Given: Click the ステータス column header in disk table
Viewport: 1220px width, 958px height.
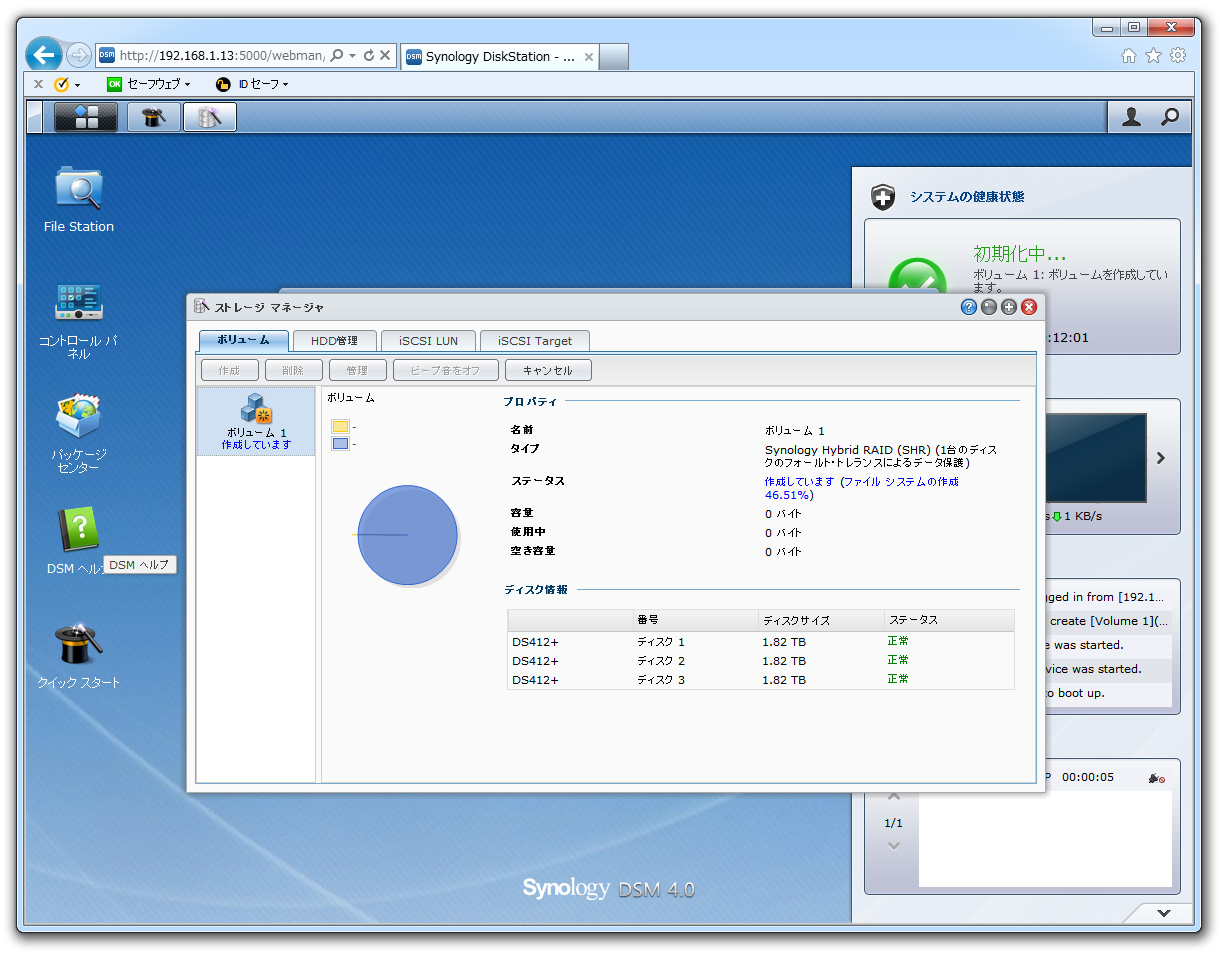Looking at the screenshot, I should [x=949, y=620].
